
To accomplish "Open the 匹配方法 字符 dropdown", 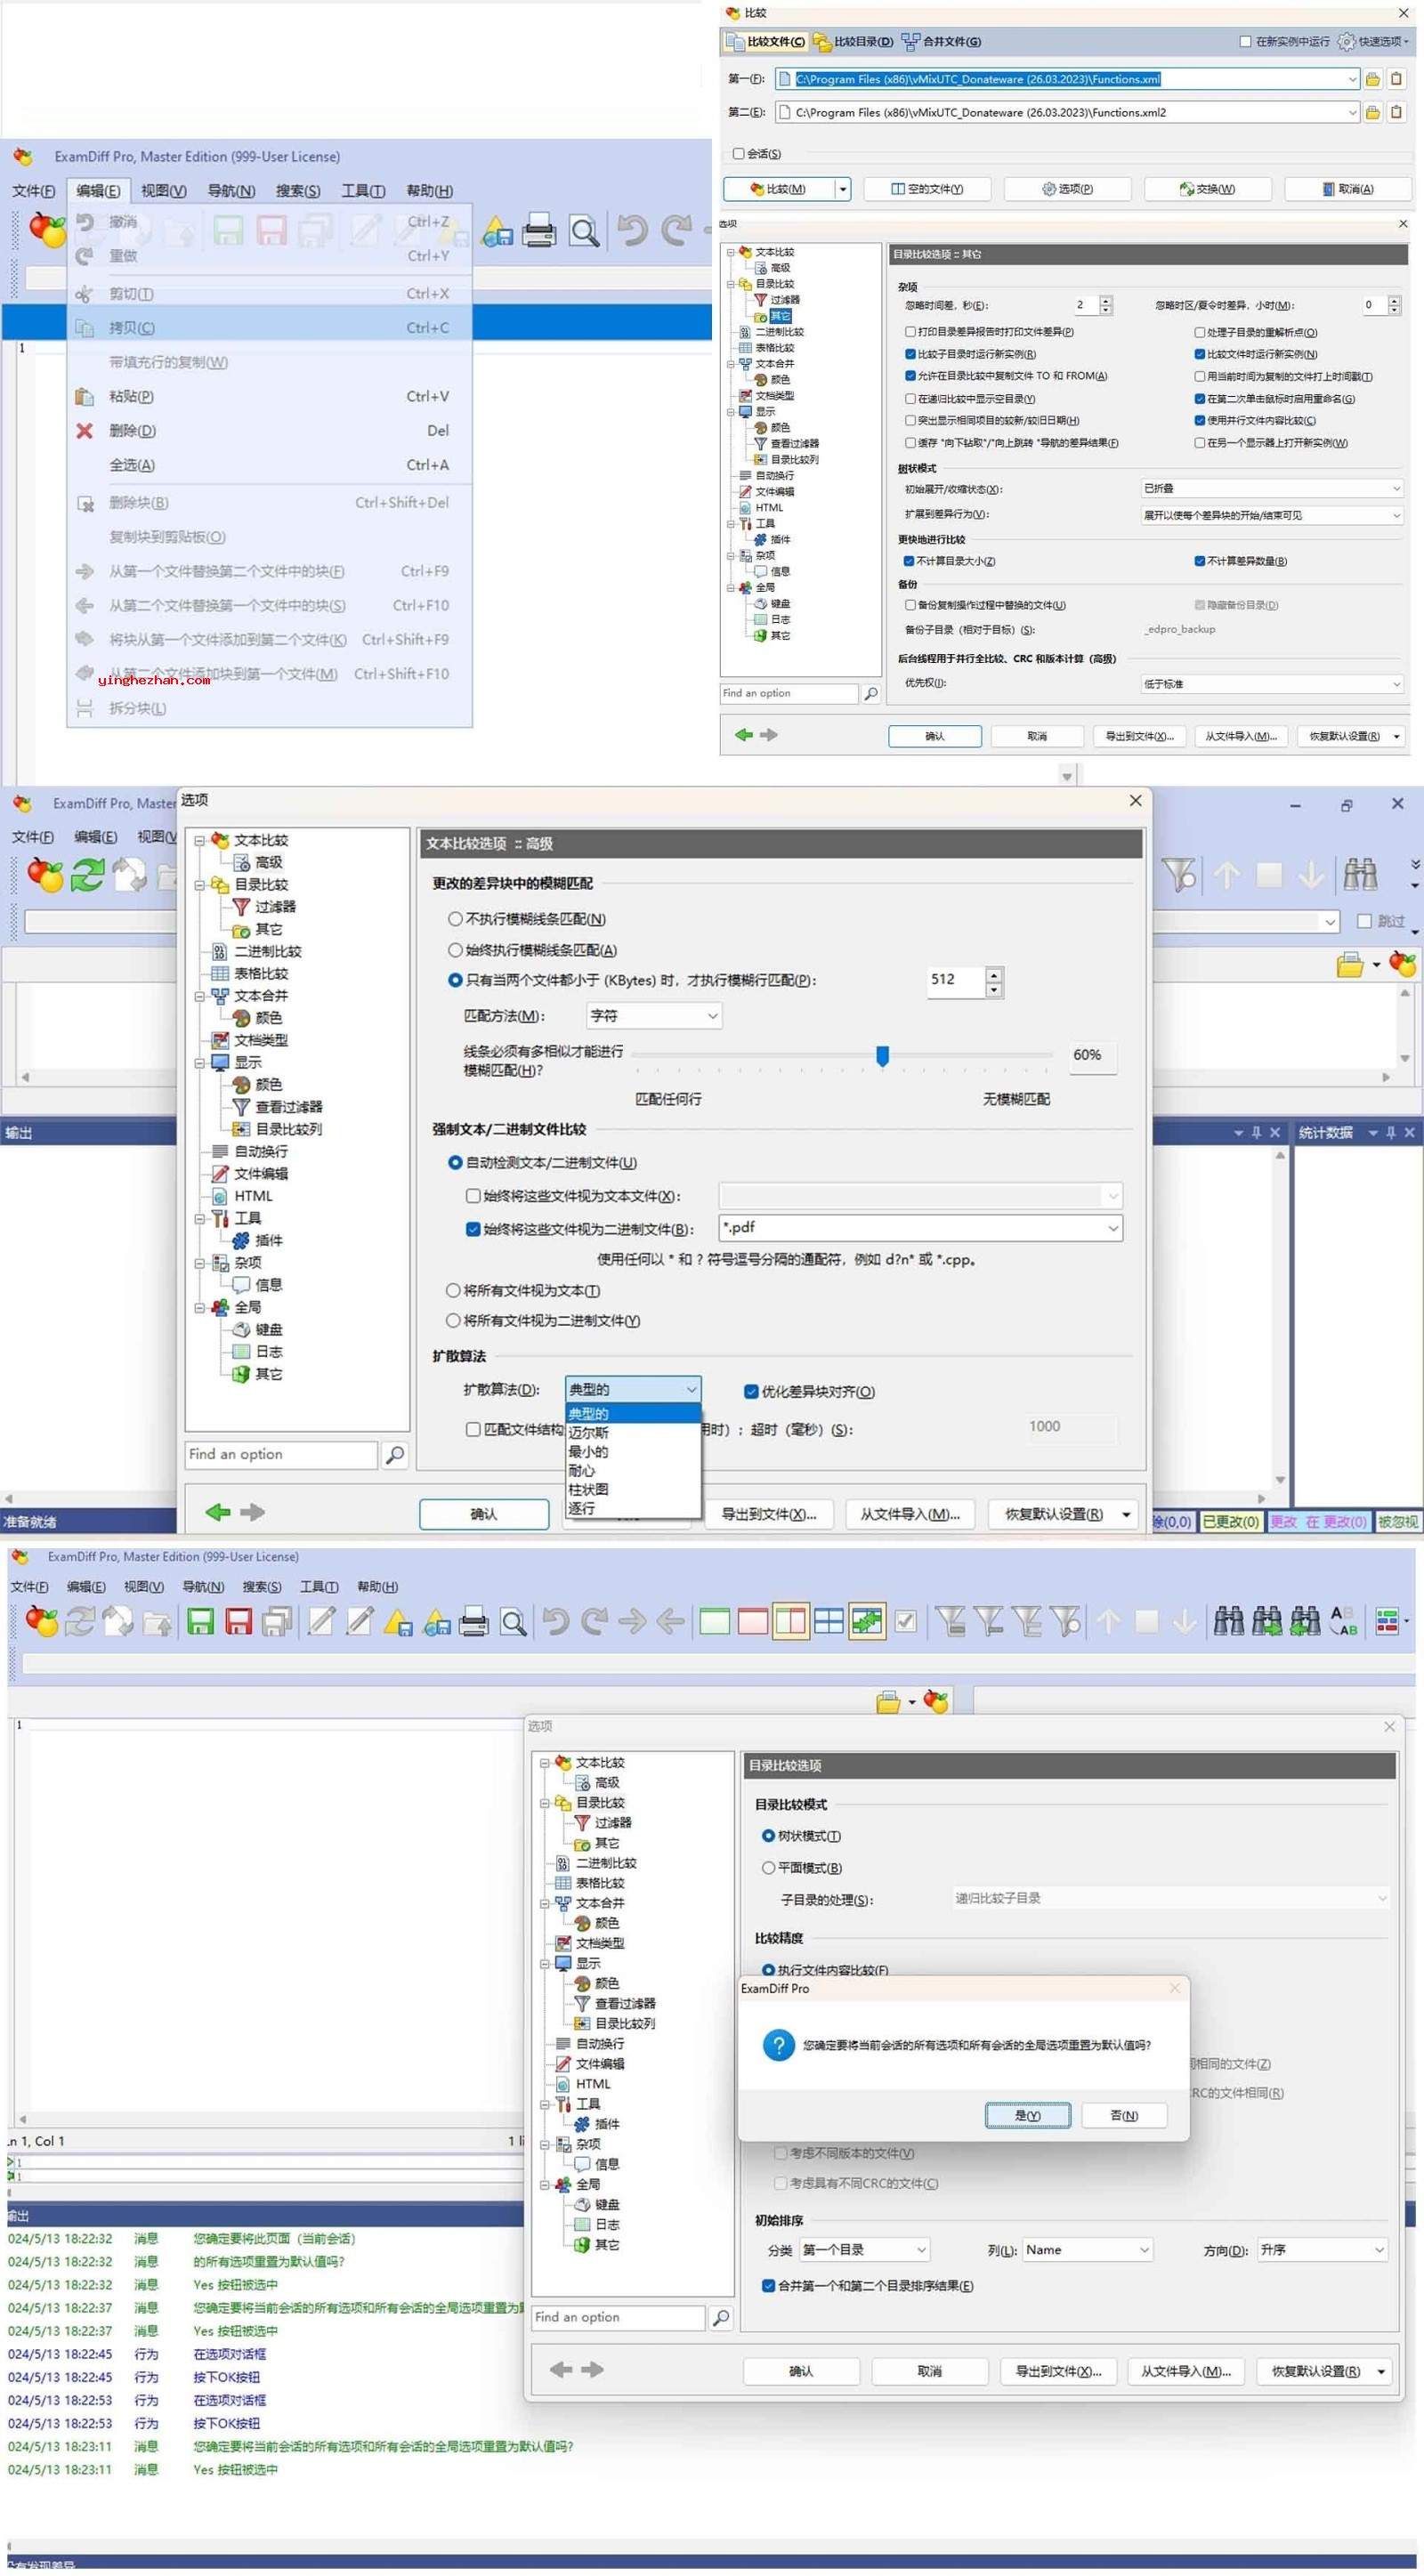I will click(x=653, y=1016).
